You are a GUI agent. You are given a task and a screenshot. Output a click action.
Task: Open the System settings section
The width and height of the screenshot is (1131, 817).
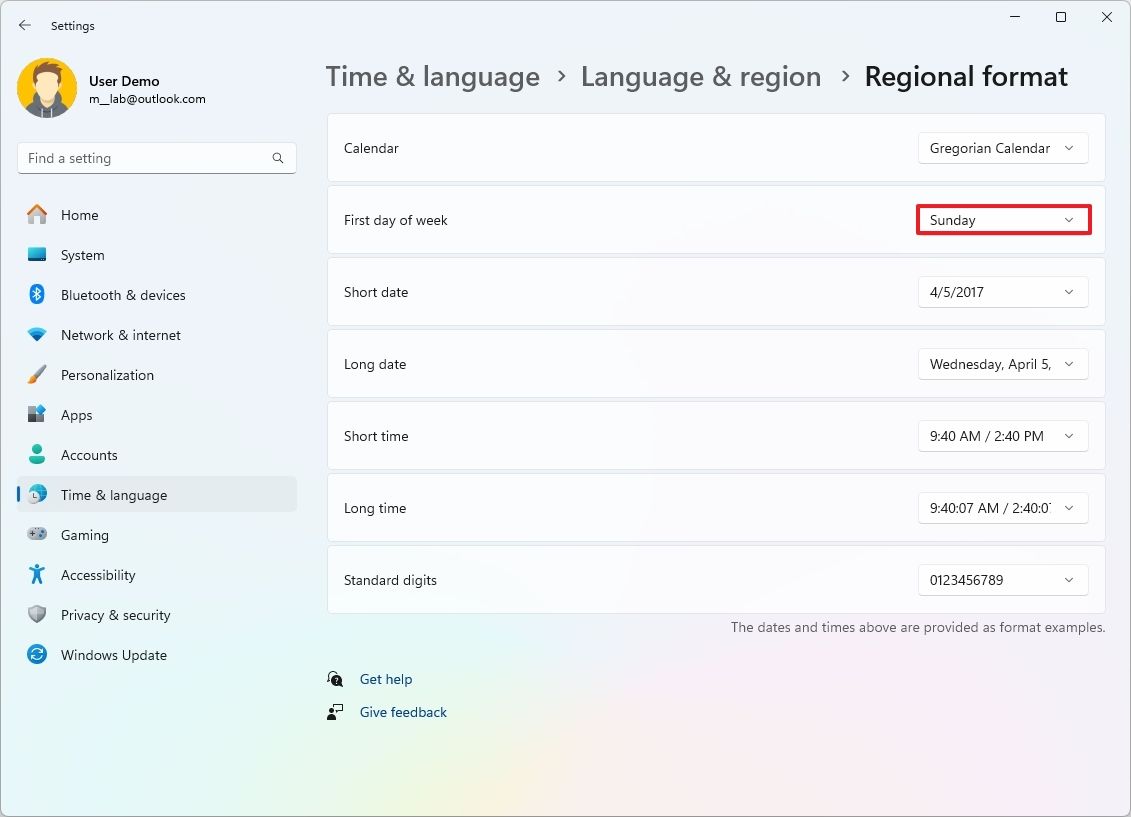tap(84, 255)
